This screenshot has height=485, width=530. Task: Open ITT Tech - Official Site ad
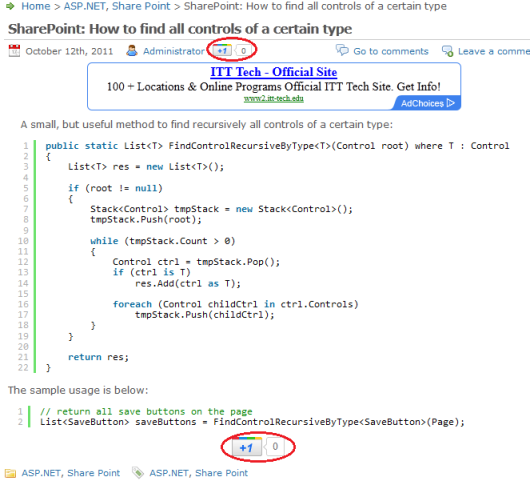click(x=274, y=72)
